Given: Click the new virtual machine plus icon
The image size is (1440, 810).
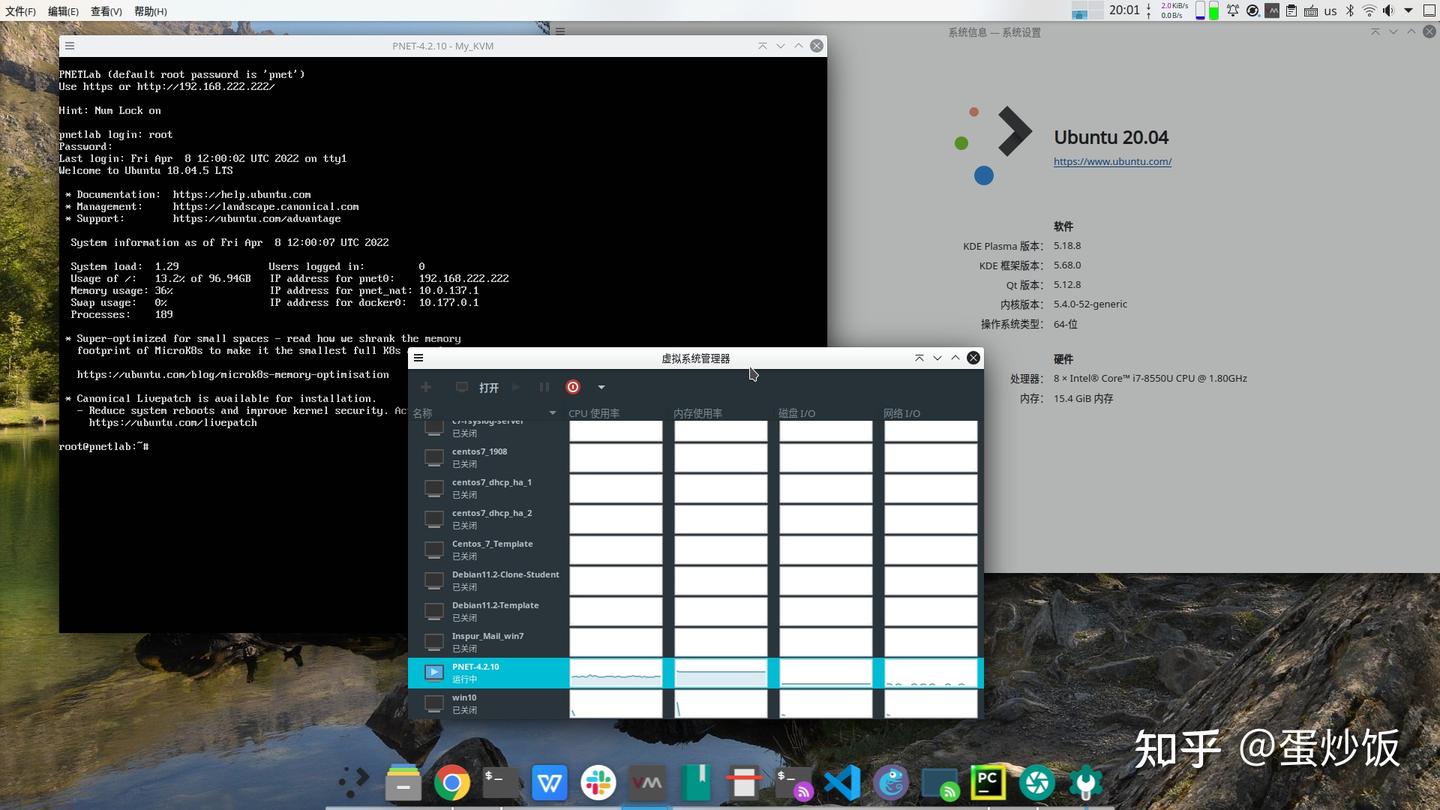Looking at the screenshot, I should [x=426, y=387].
